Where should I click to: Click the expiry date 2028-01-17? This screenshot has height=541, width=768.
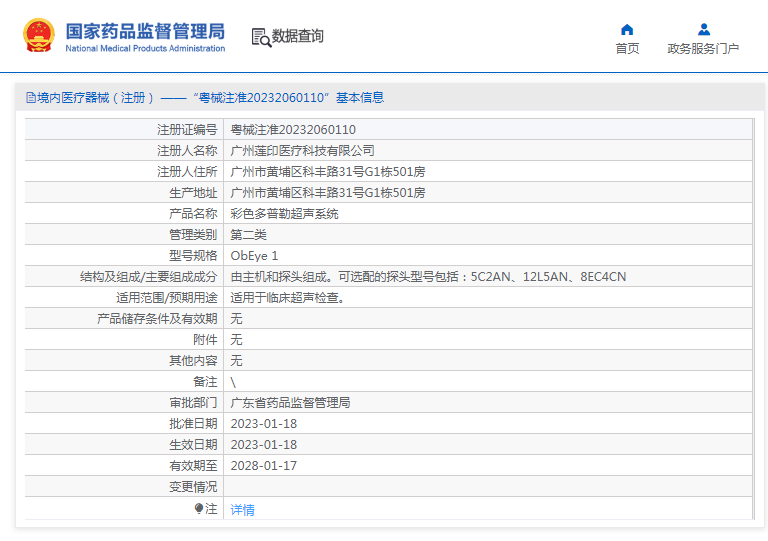(x=264, y=466)
